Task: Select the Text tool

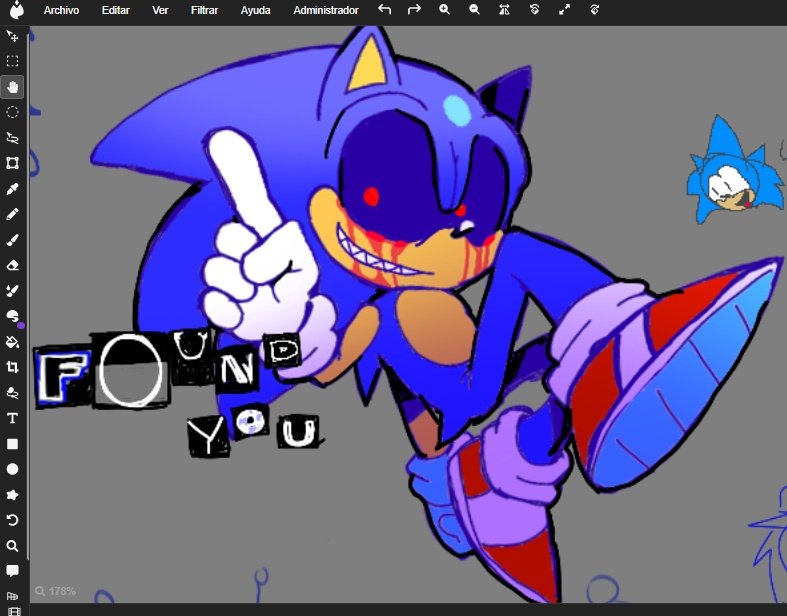Action: tap(13, 418)
